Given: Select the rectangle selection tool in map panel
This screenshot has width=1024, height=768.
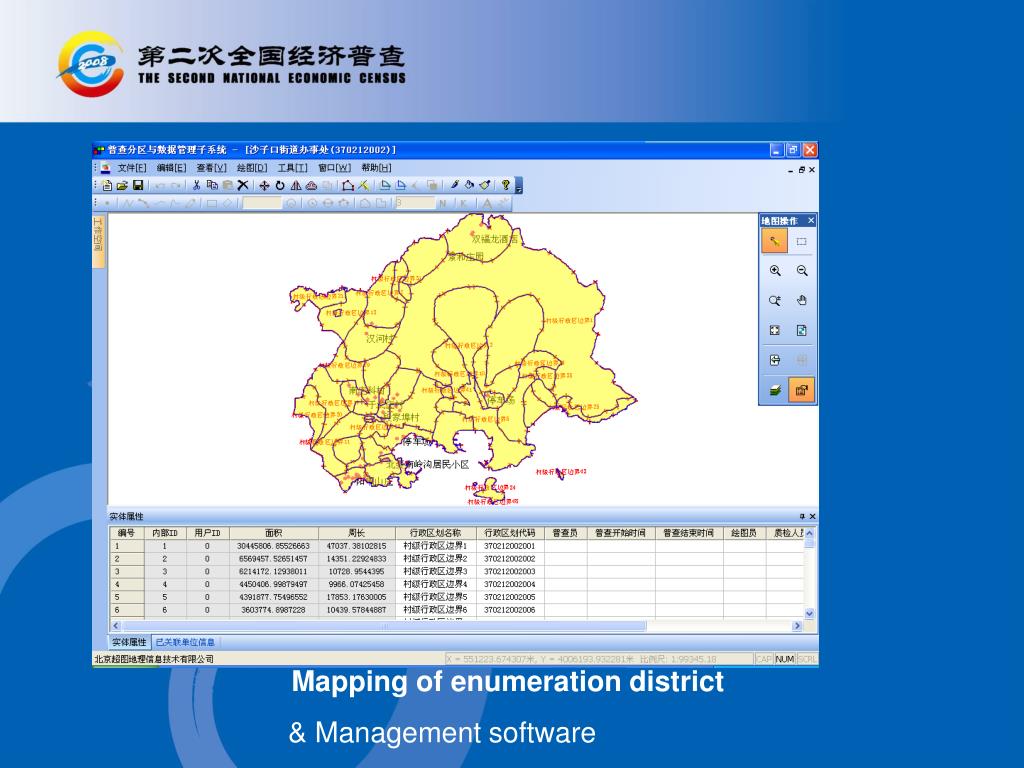Looking at the screenshot, I should click(801, 241).
